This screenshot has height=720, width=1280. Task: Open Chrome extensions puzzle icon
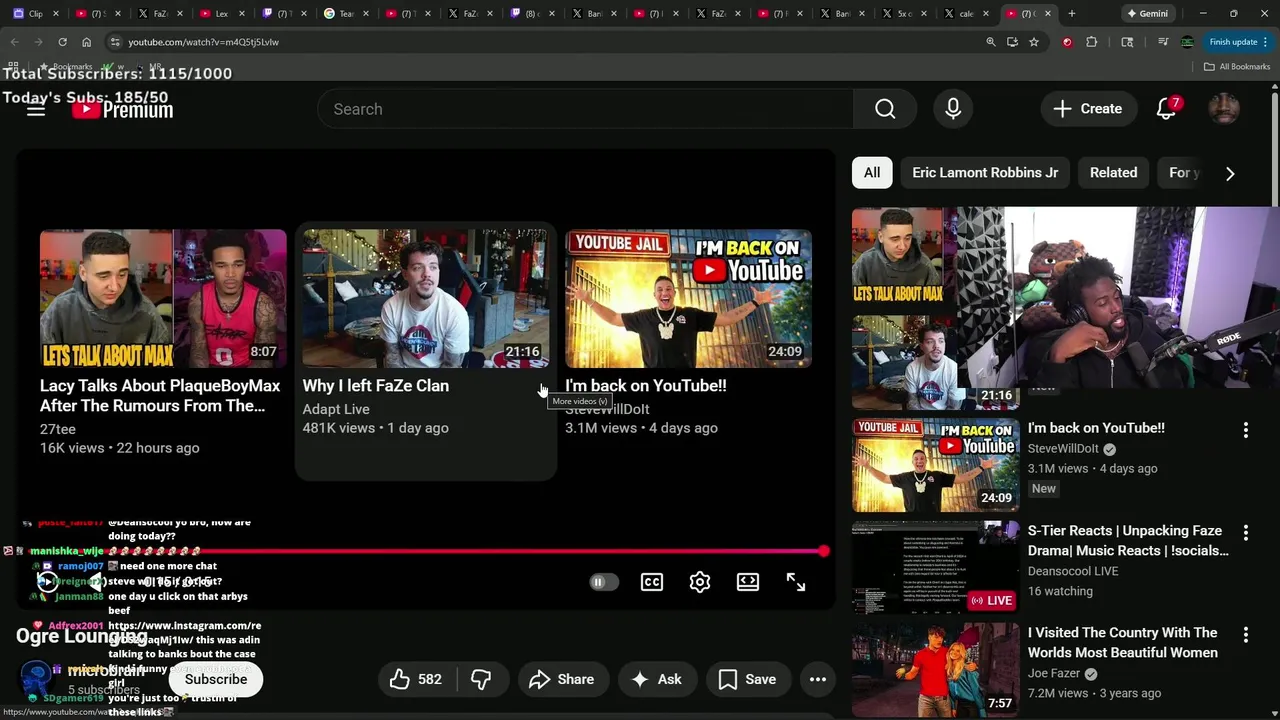[1091, 42]
